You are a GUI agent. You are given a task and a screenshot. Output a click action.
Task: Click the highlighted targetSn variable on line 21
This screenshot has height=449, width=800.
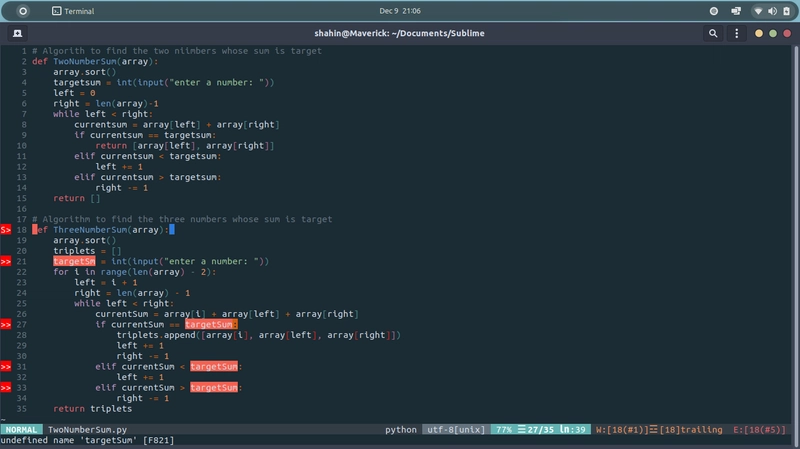point(72,261)
